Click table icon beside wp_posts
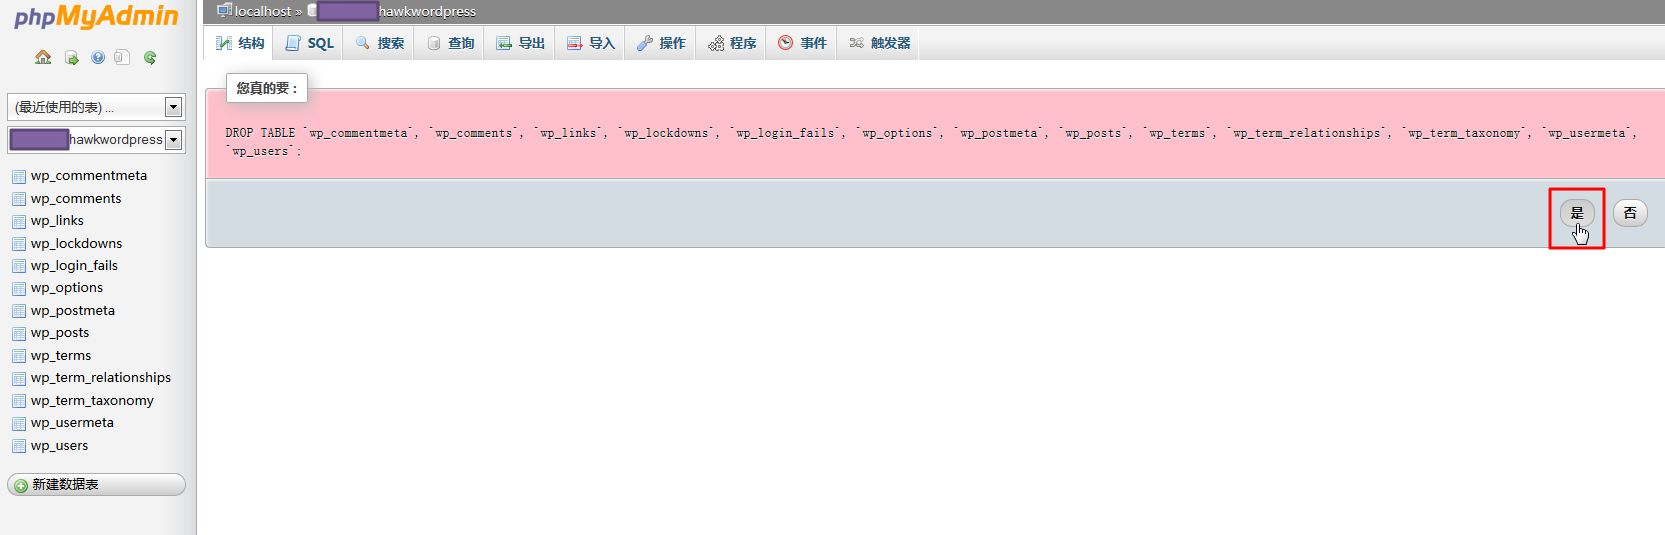This screenshot has width=1665, height=535. [19, 333]
